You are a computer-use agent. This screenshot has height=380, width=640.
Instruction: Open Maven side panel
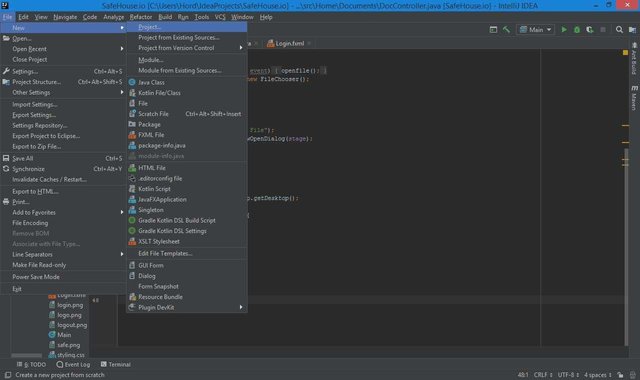(x=634, y=98)
